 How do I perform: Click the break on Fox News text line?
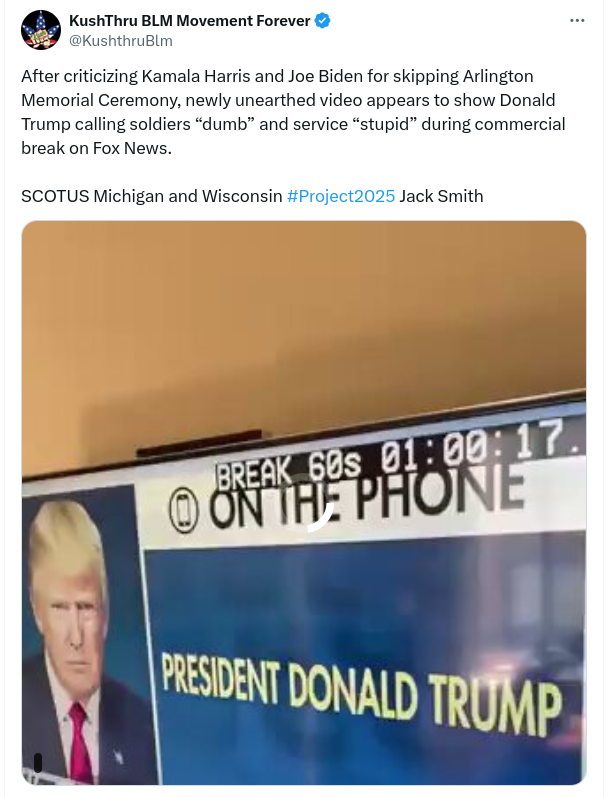point(97,148)
